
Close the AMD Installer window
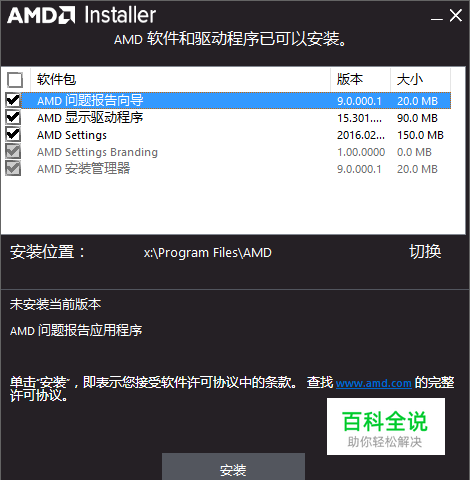pyautogui.click(x=456, y=16)
